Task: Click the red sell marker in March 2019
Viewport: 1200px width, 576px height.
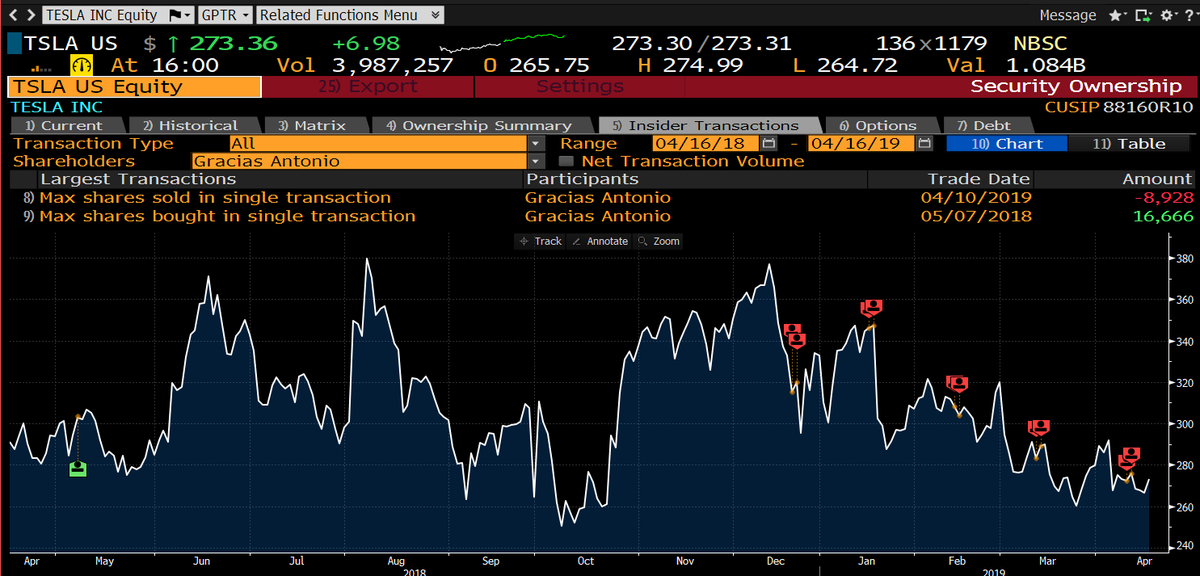Action: (x=1039, y=429)
